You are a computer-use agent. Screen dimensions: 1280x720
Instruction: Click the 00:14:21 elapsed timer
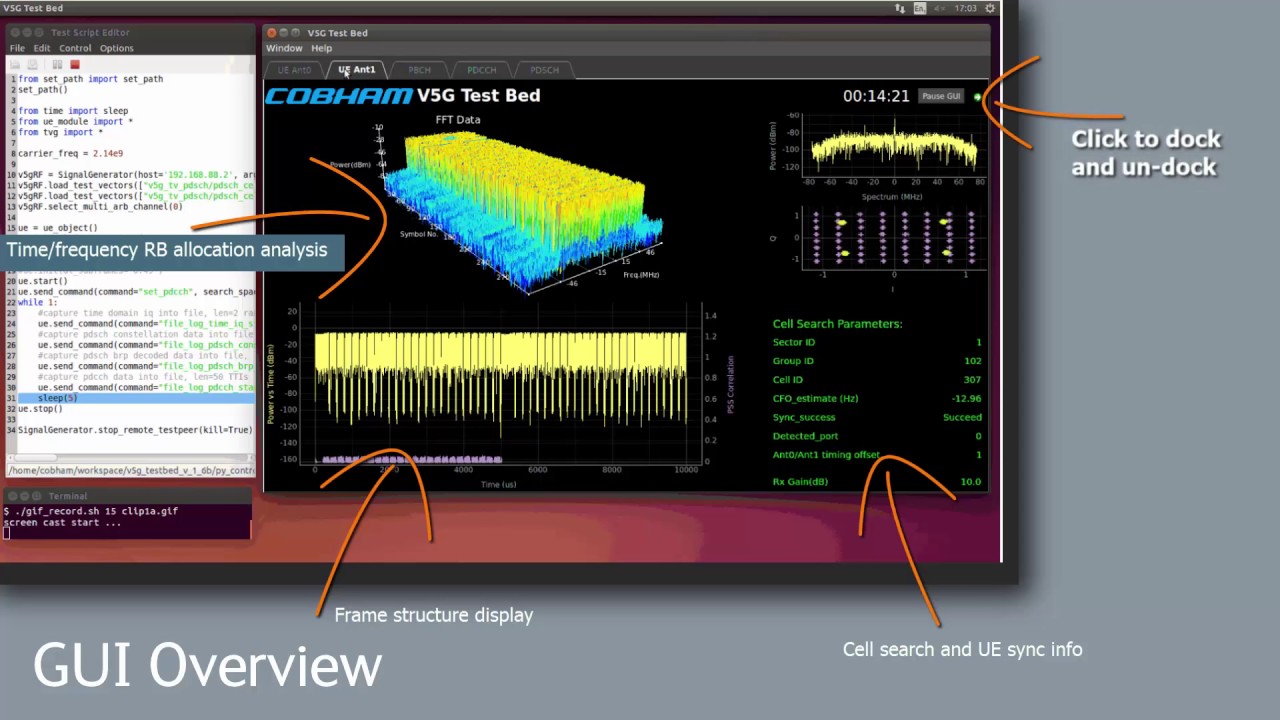tap(876, 96)
